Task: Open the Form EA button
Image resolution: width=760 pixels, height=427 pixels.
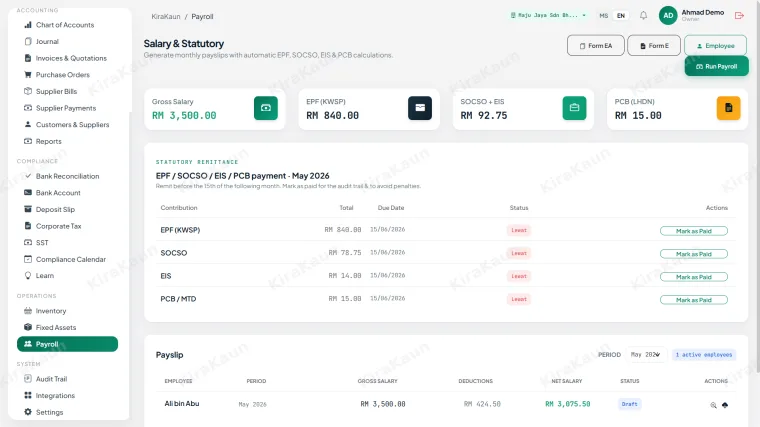Action: 596,46
